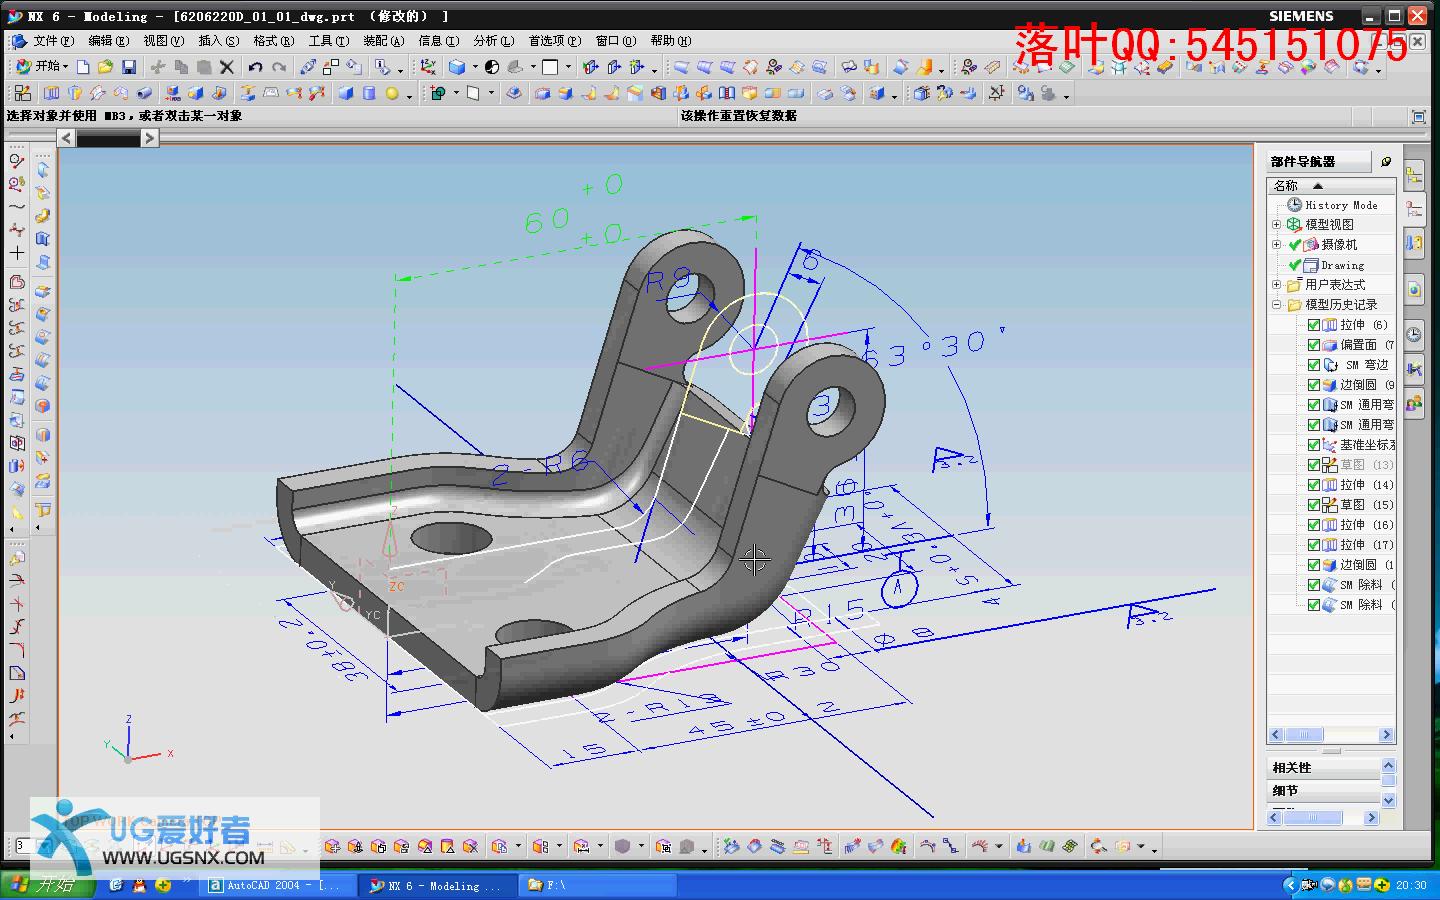Toggle the 拉伸 (17) checkbox
This screenshot has width=1440, height=900.
pos(1314,545)
